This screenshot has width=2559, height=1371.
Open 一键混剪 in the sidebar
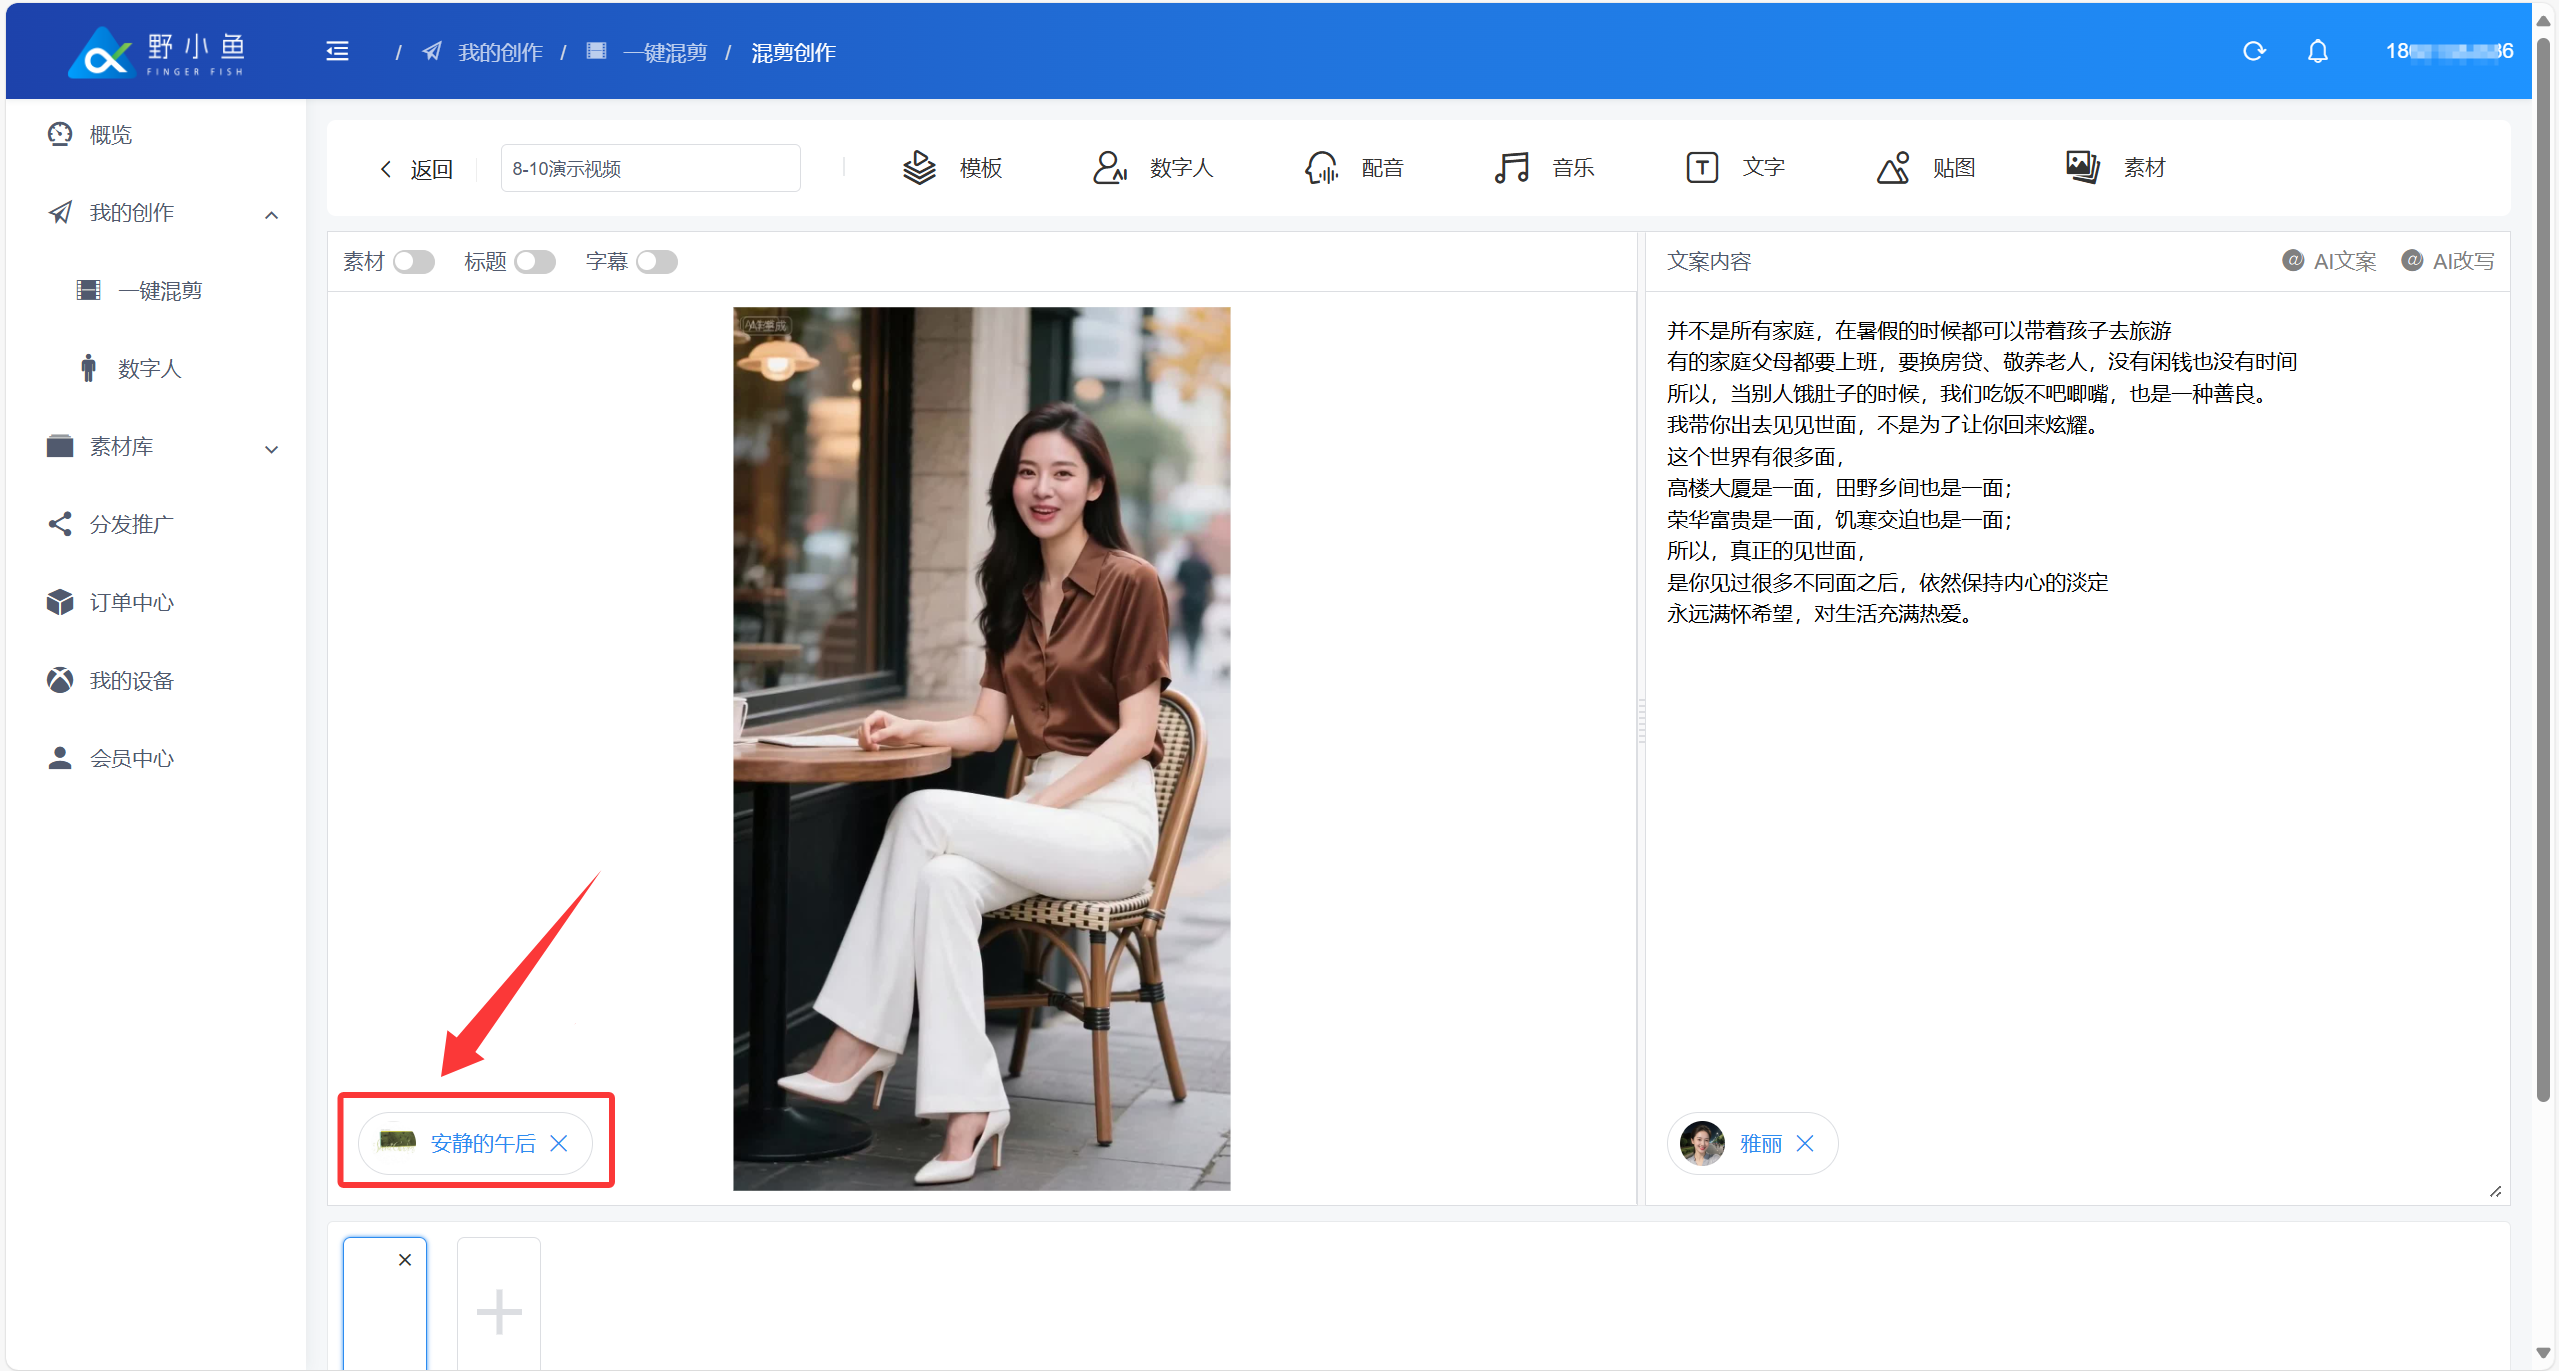click(x=160, y=291)
